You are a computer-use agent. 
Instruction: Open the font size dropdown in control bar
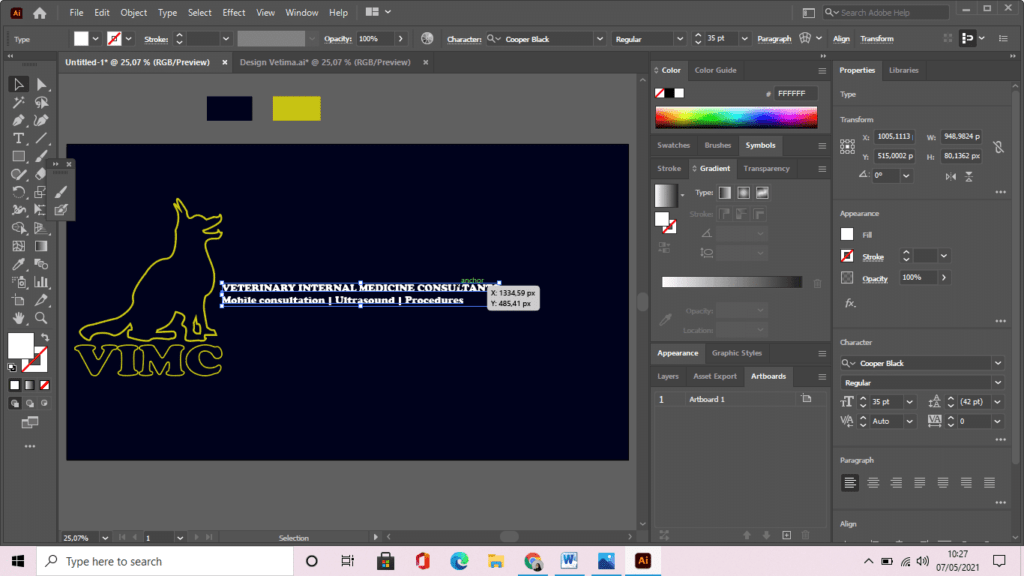[x=744, y=39]
